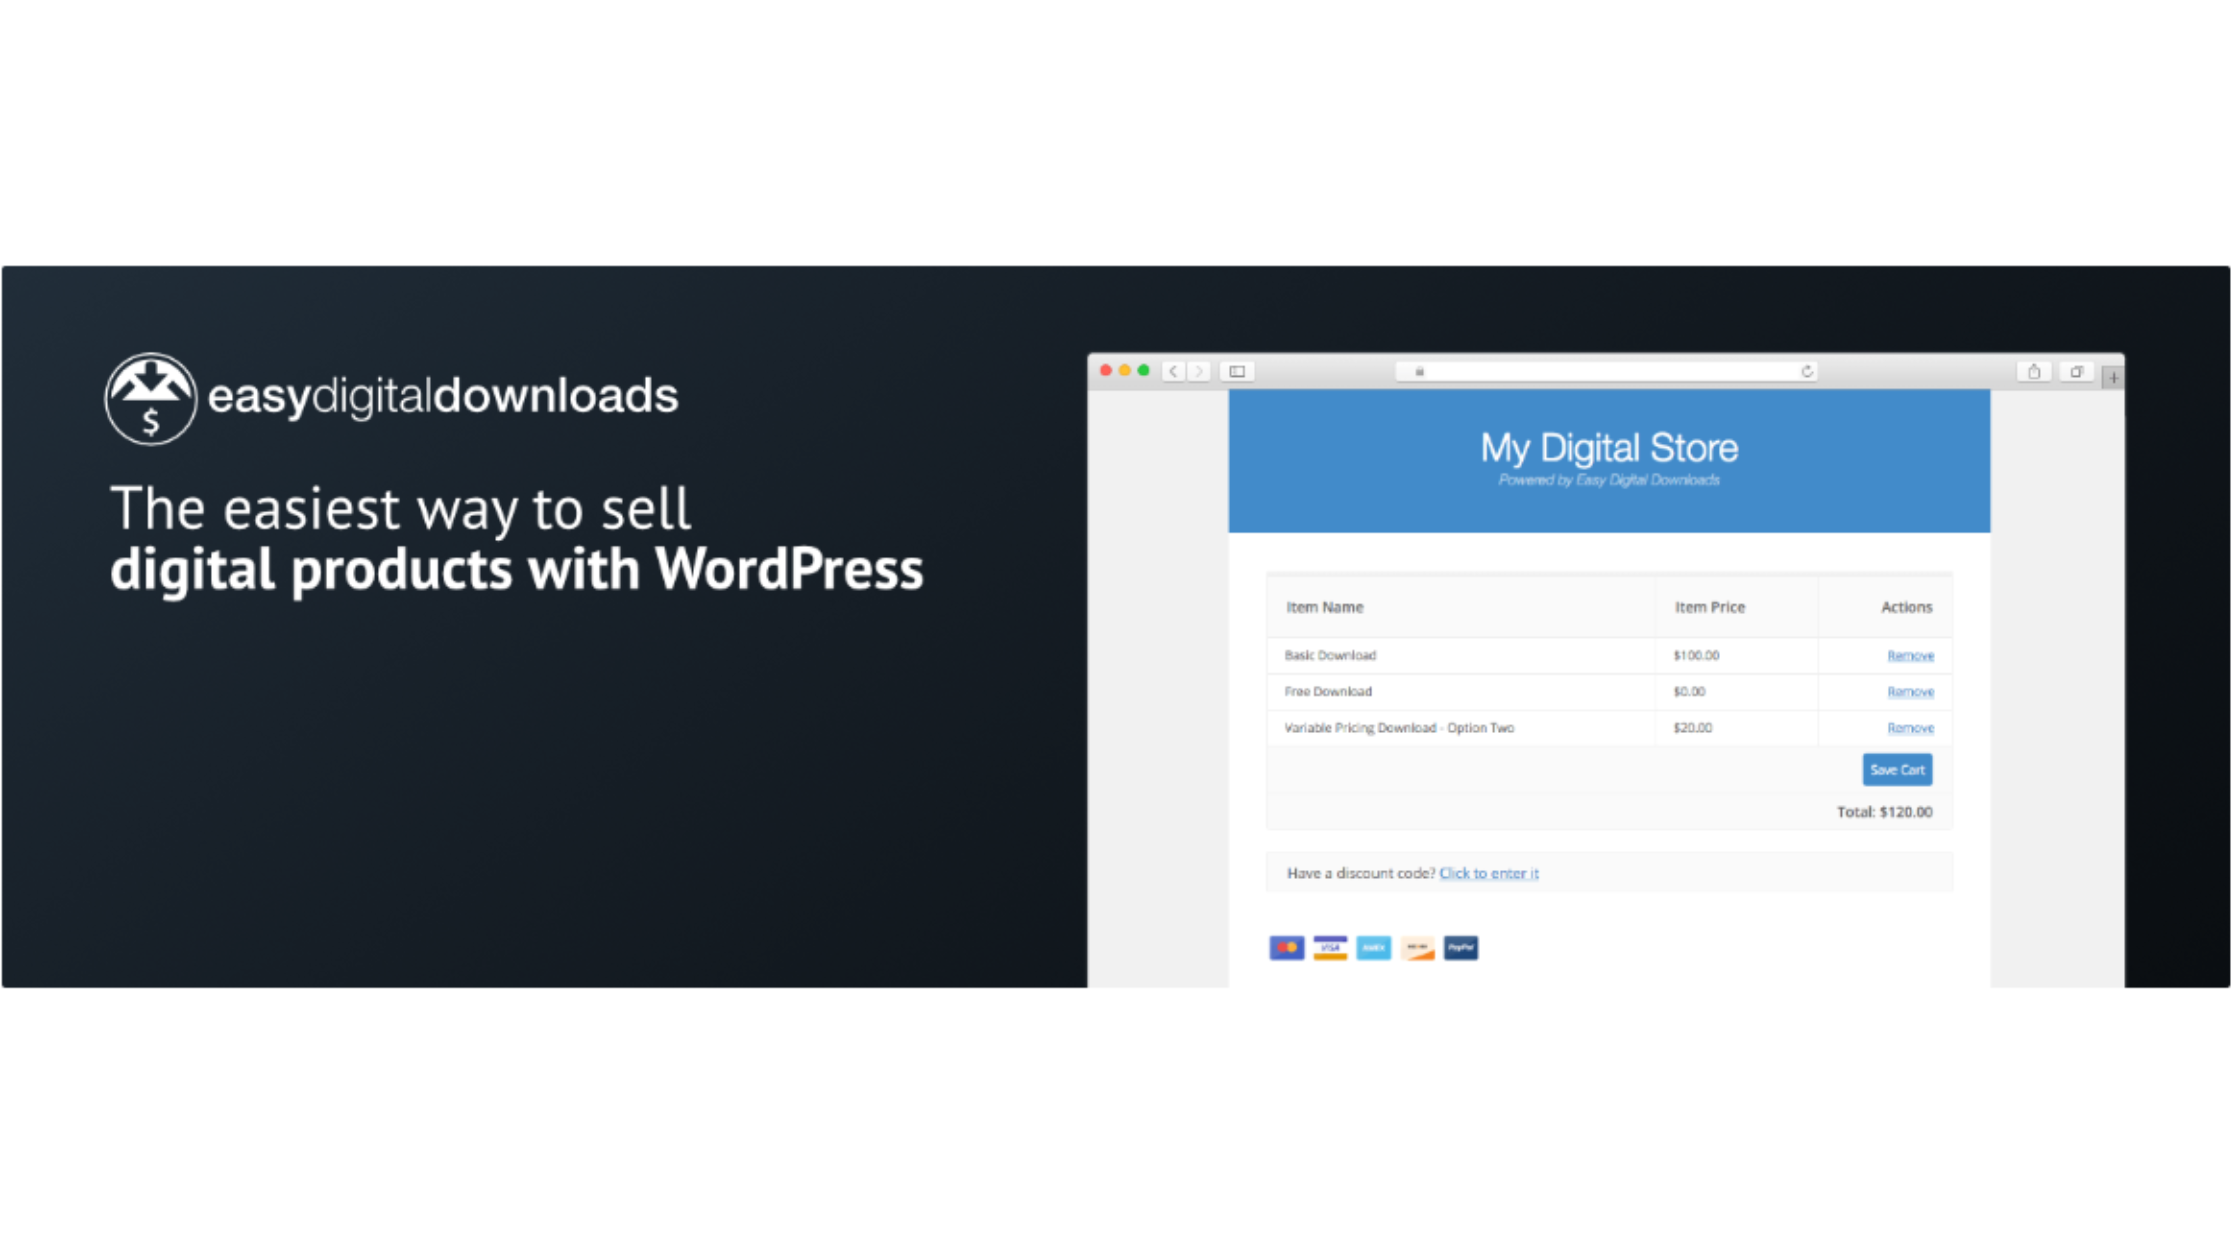
Task: Click the Easy Digital Downloads logo icon
Action: (150, 399)
